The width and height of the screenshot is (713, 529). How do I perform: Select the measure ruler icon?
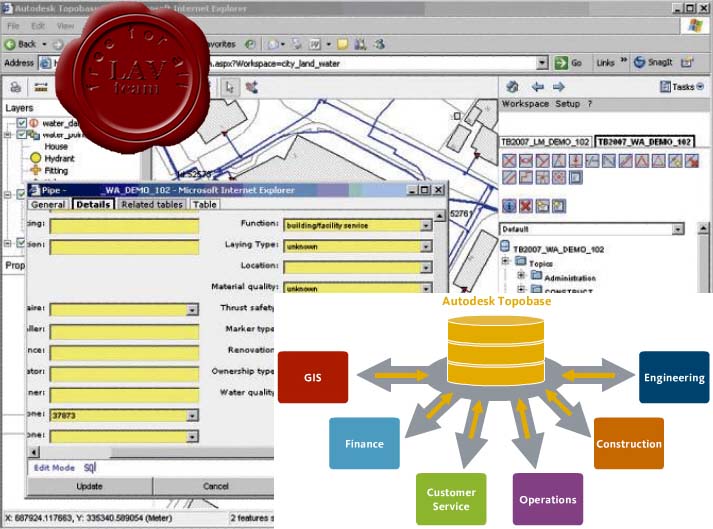pyautogui.click(x=41, y=87)
